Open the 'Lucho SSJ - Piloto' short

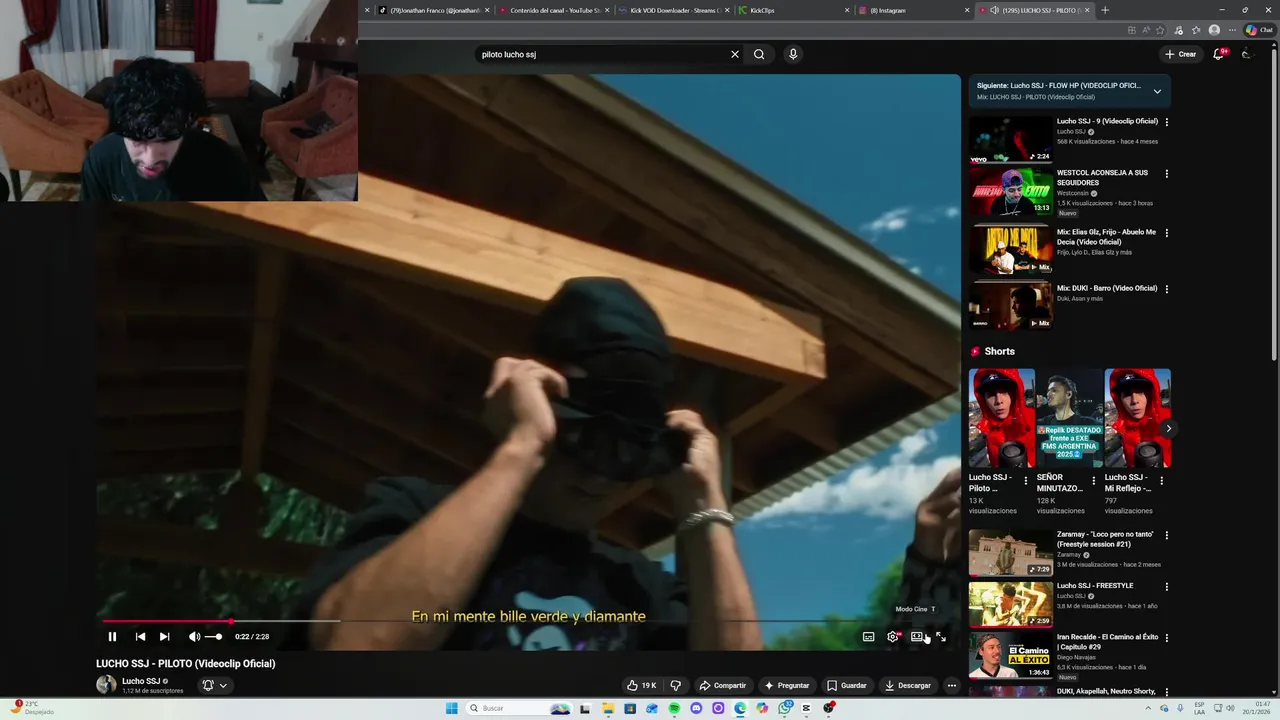[x=1001, y=418]
